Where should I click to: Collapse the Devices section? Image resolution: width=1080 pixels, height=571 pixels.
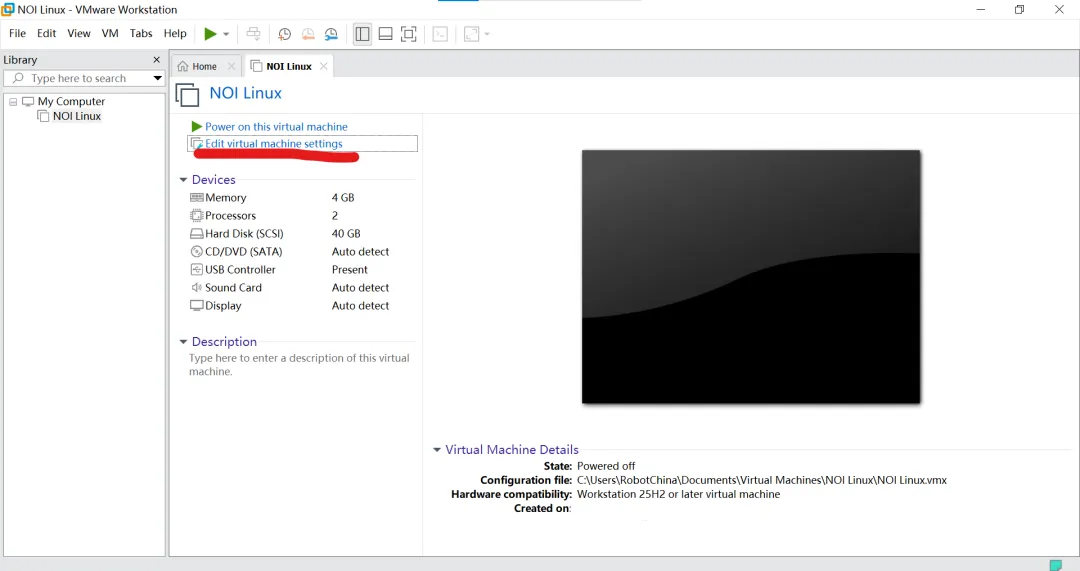tap(183, 180)
